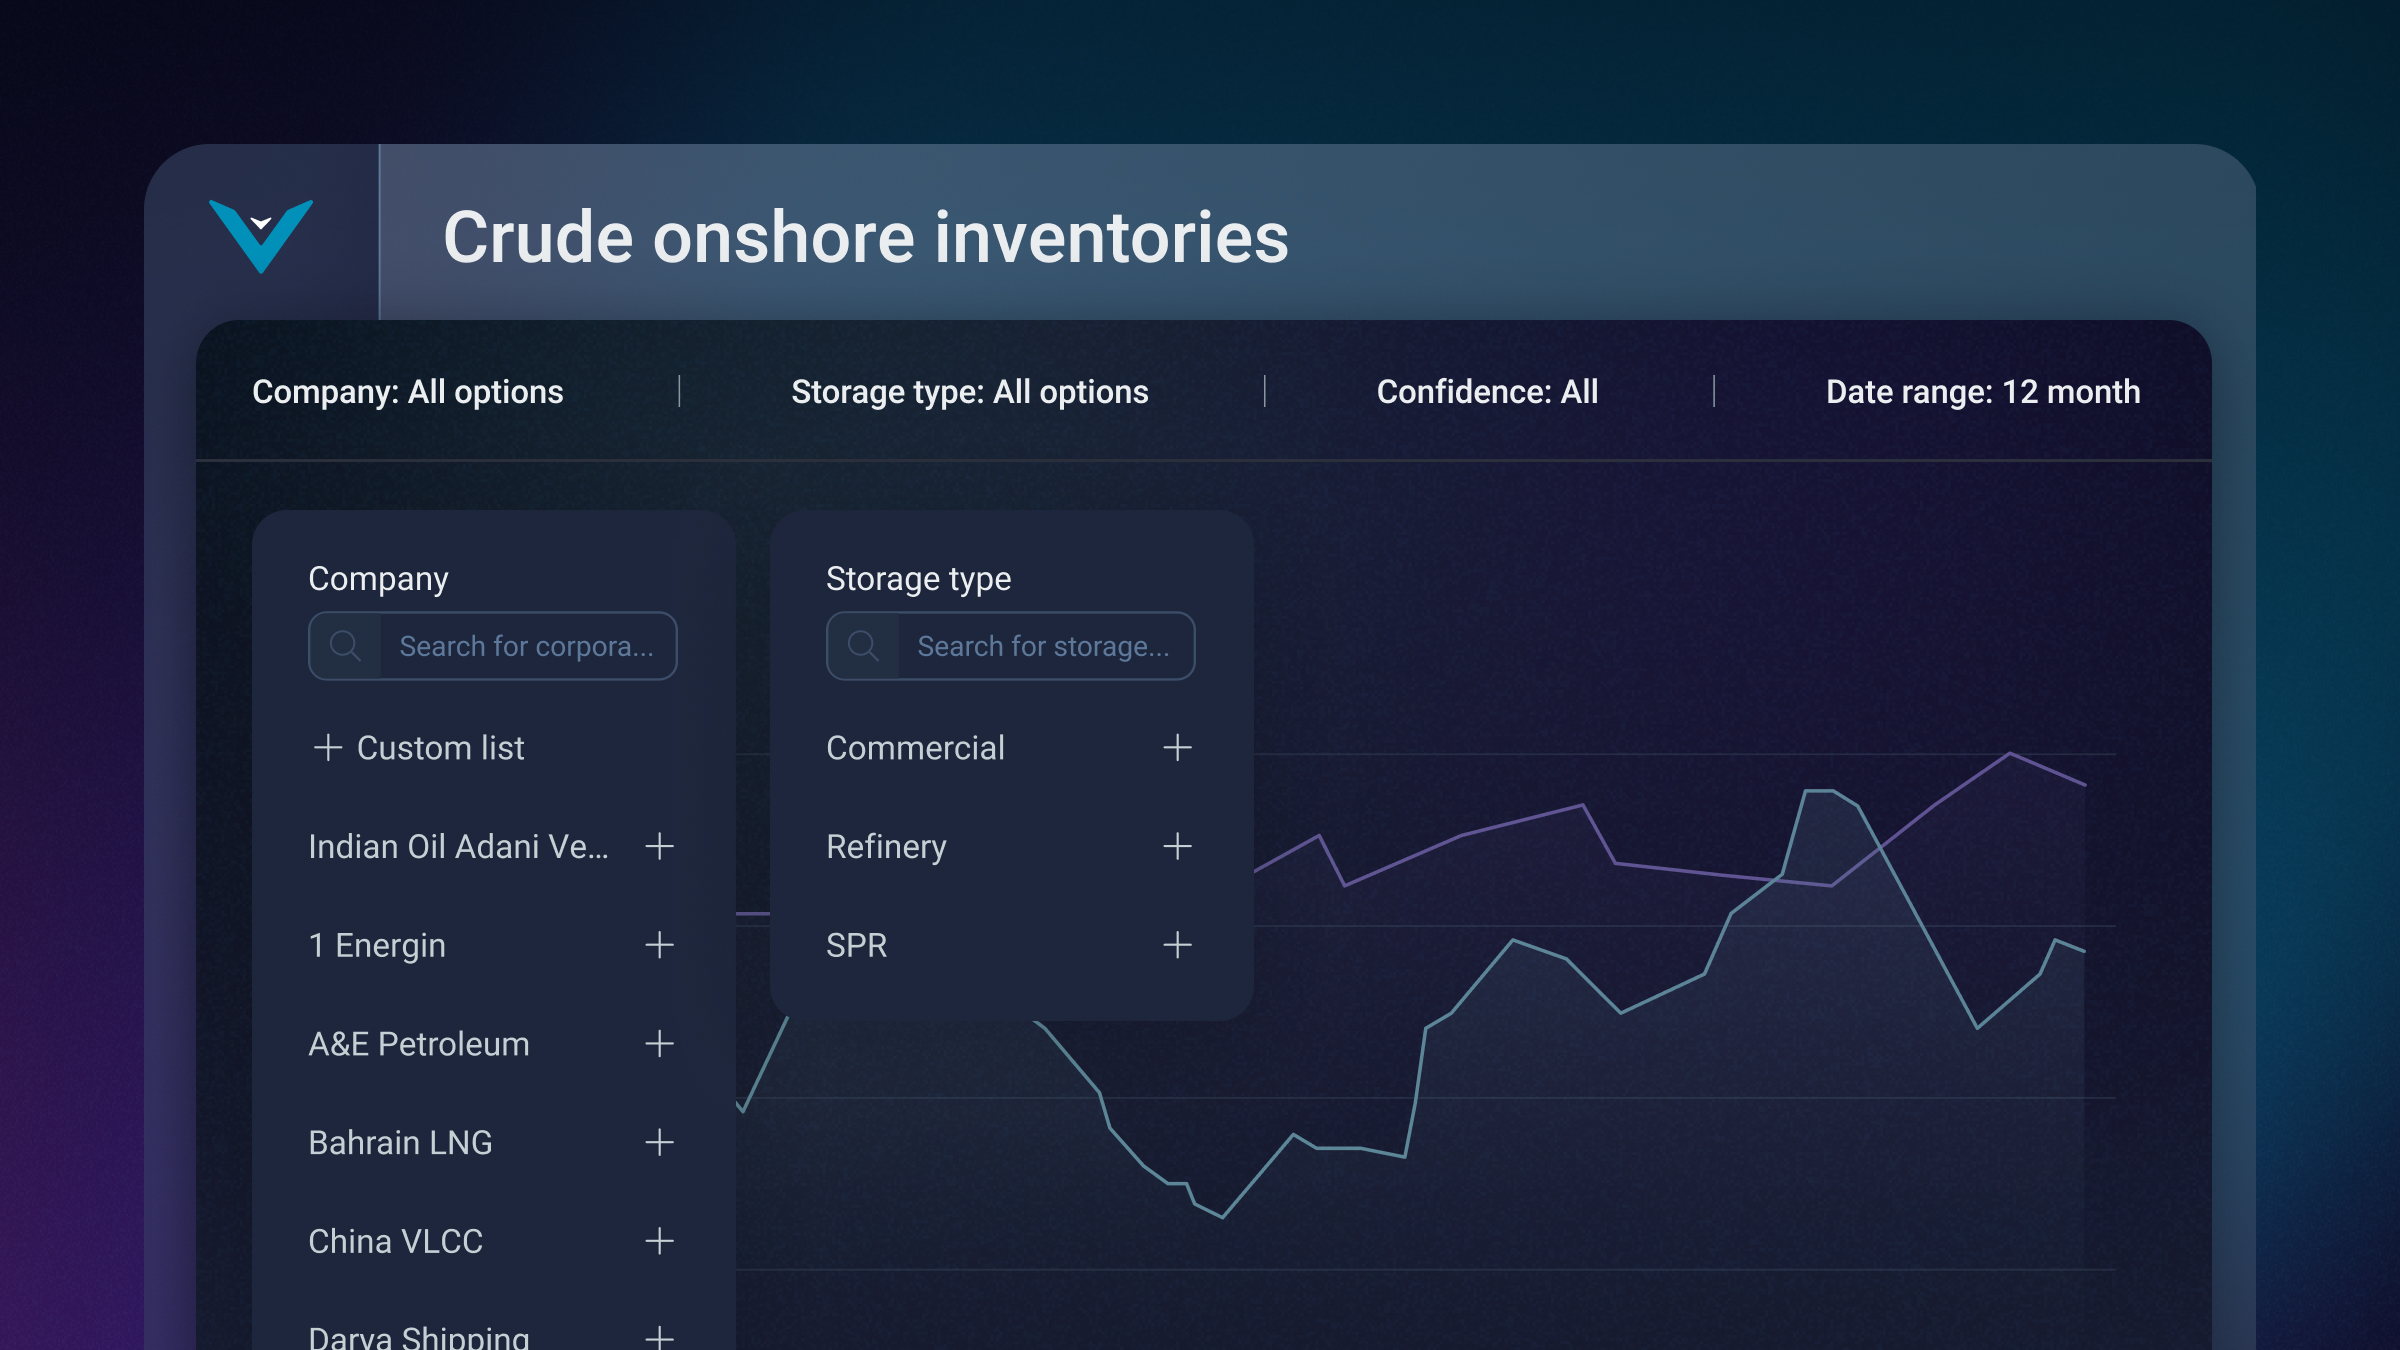Open the Storage type: All options filter
The width and height of the screenshot is (2400, 1350).
(969, 392)
